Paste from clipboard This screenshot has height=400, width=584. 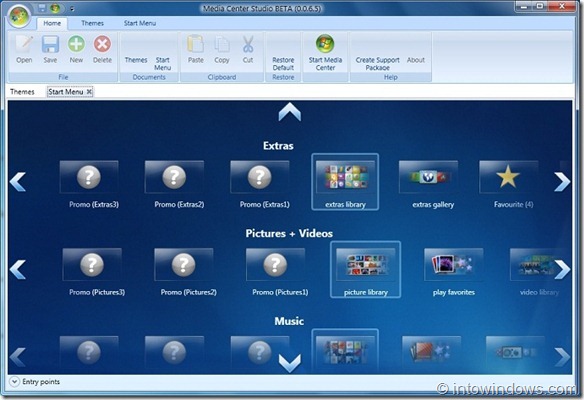(196, 49)
